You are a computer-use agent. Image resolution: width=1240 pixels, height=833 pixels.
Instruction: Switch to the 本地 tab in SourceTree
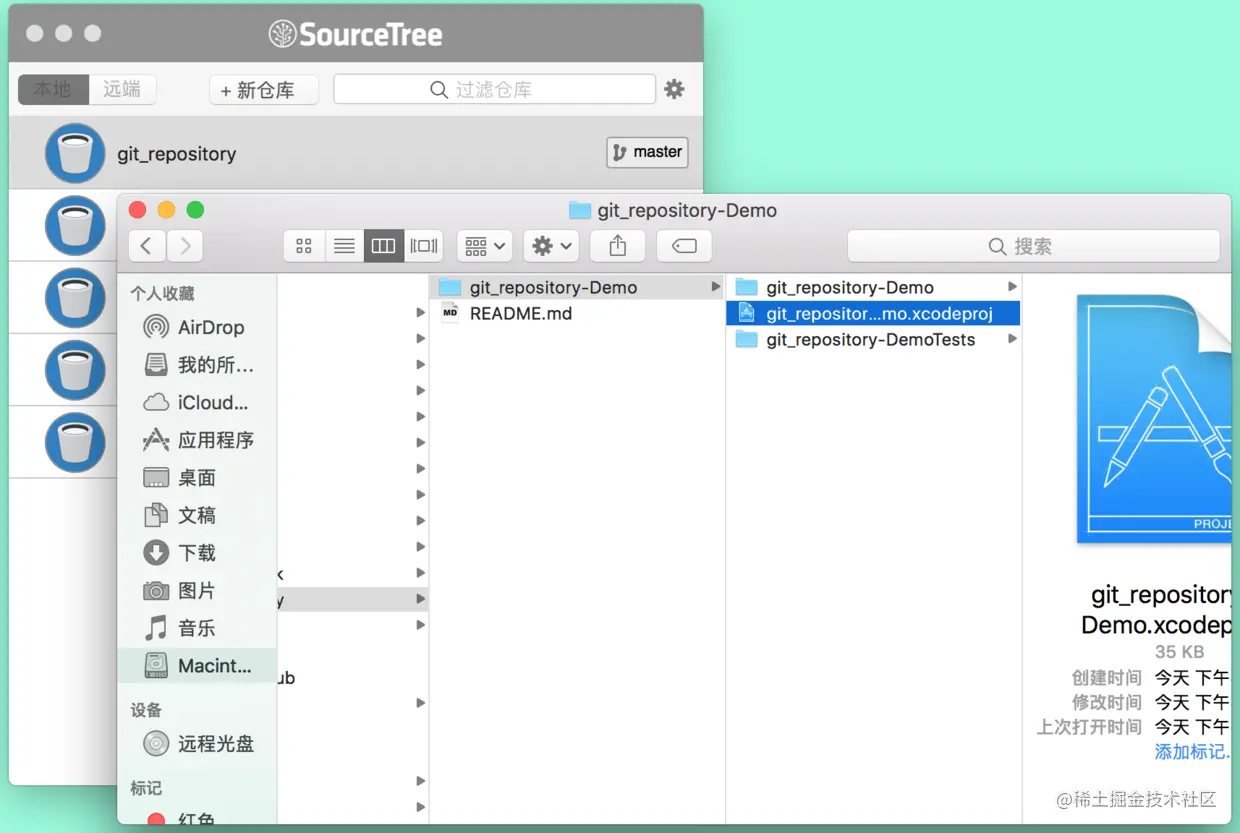click(51, 89)
